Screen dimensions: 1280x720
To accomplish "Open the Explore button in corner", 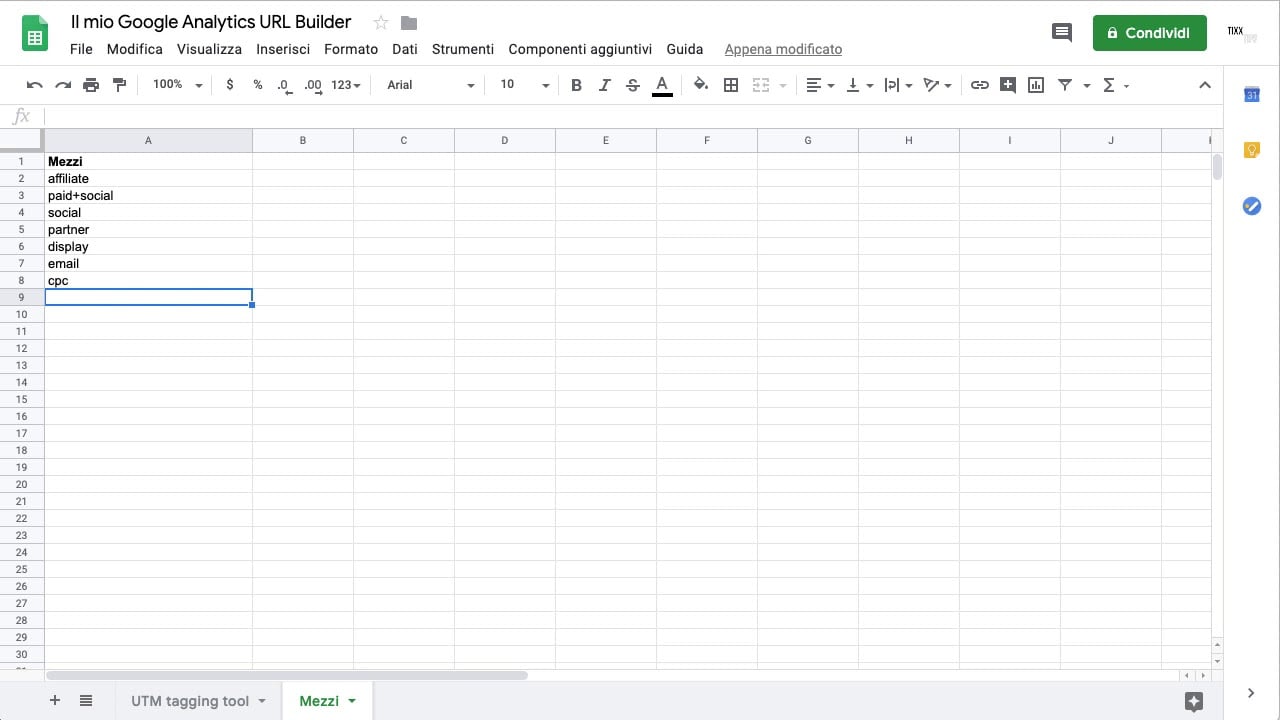I will coord(1193,701).
